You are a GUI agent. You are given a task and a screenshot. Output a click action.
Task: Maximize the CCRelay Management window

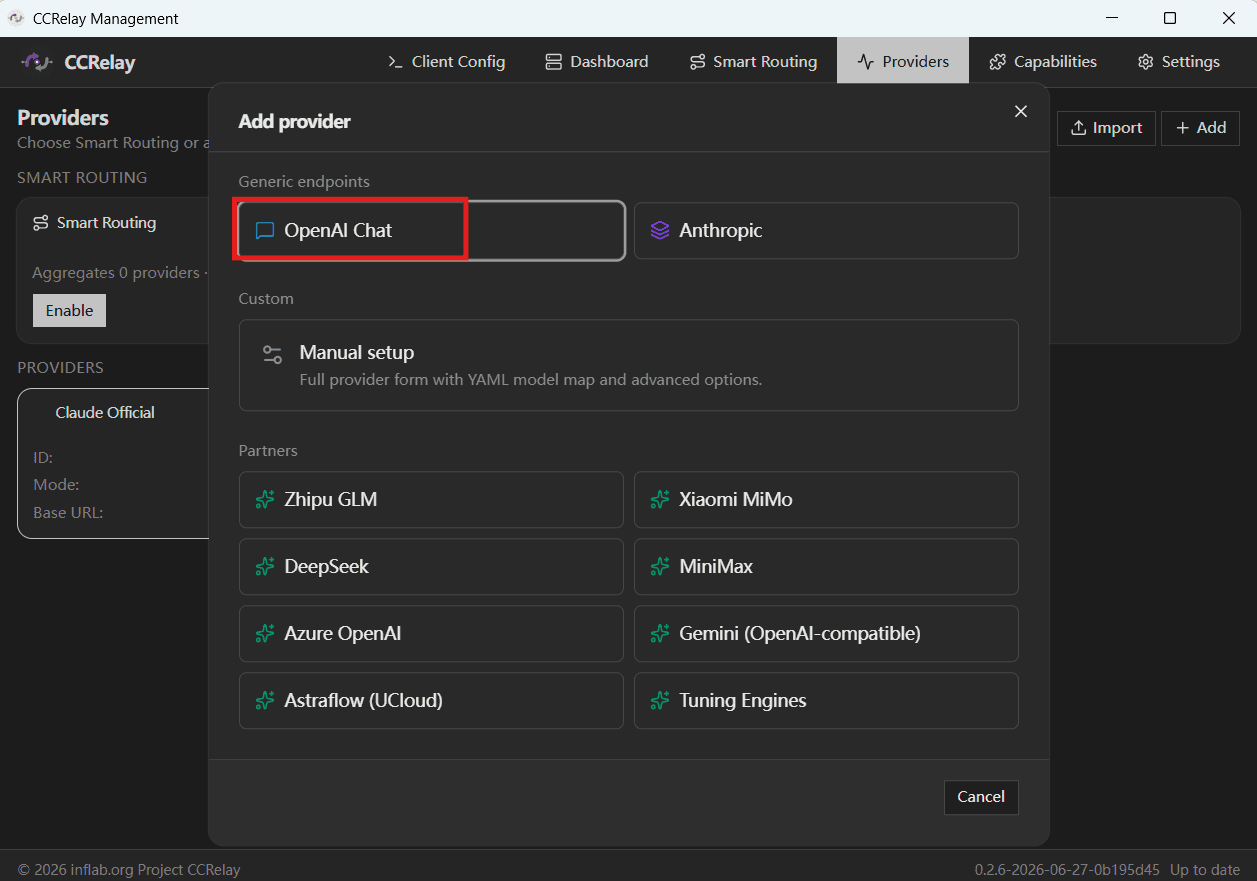(x=1170, y=18)
